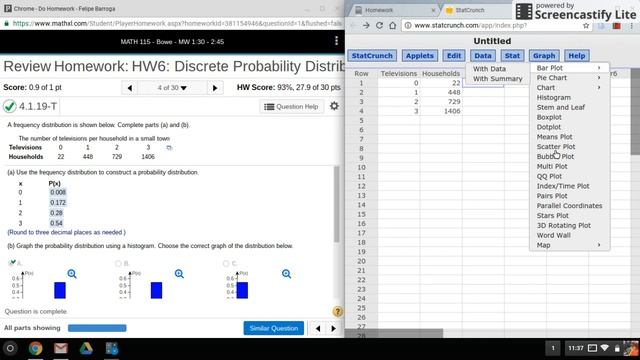Choose Dotplot from the Graph menu
The height and width of the screenshot is (360, 640).
(549, 127)
